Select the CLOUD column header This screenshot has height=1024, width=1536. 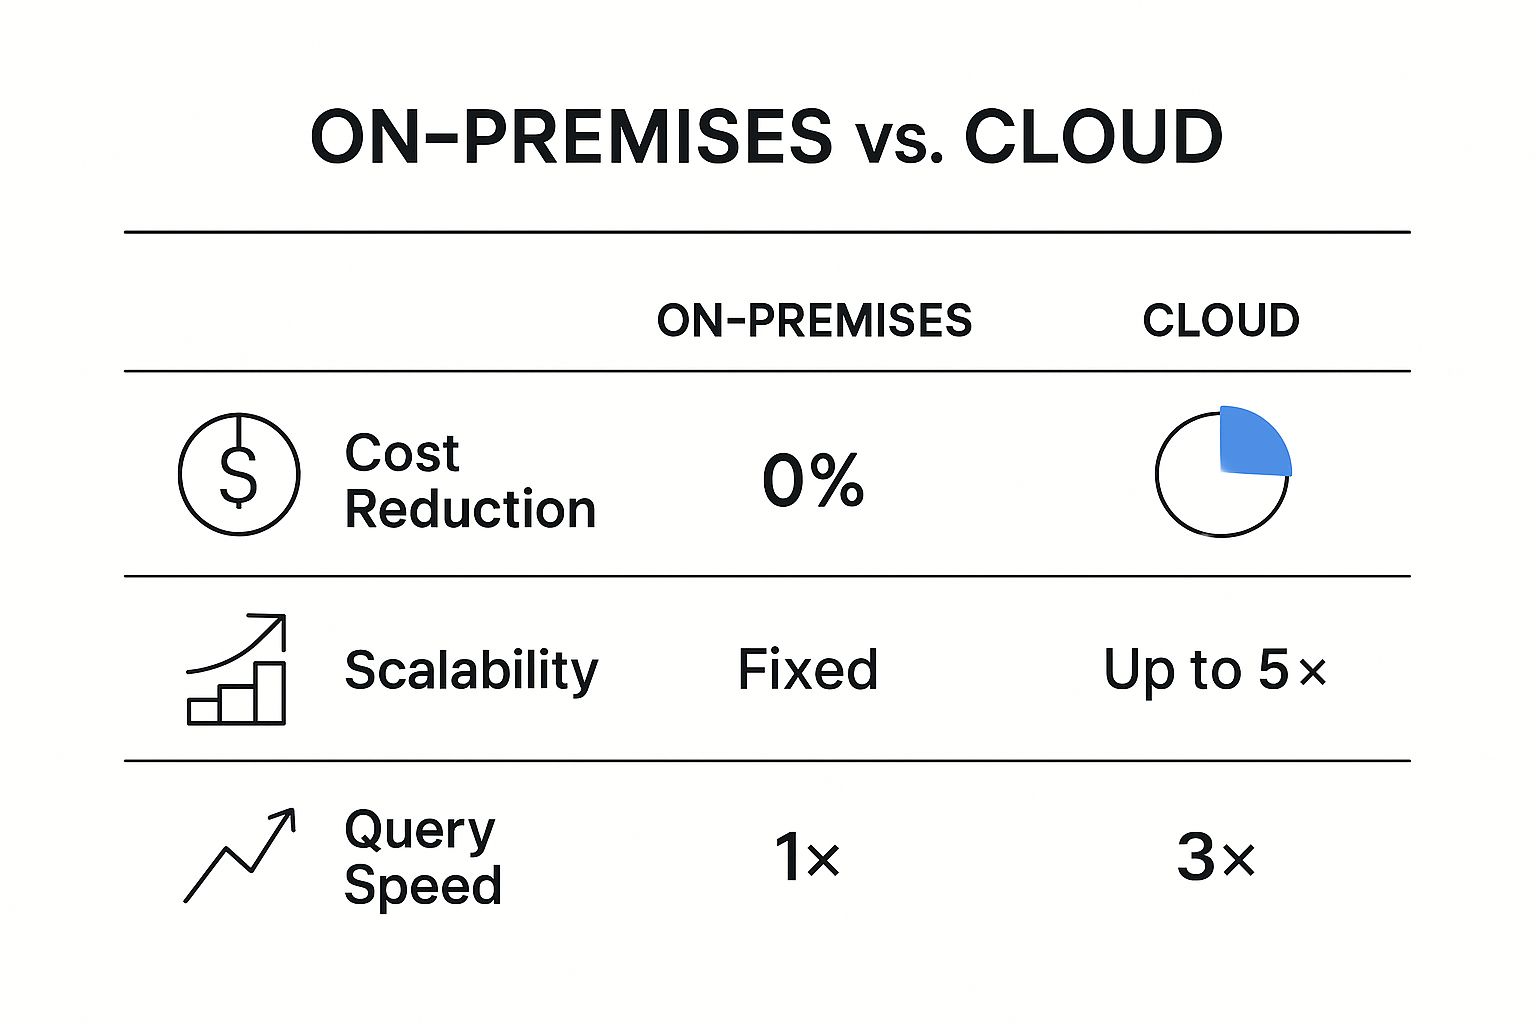coord(1221,321)
